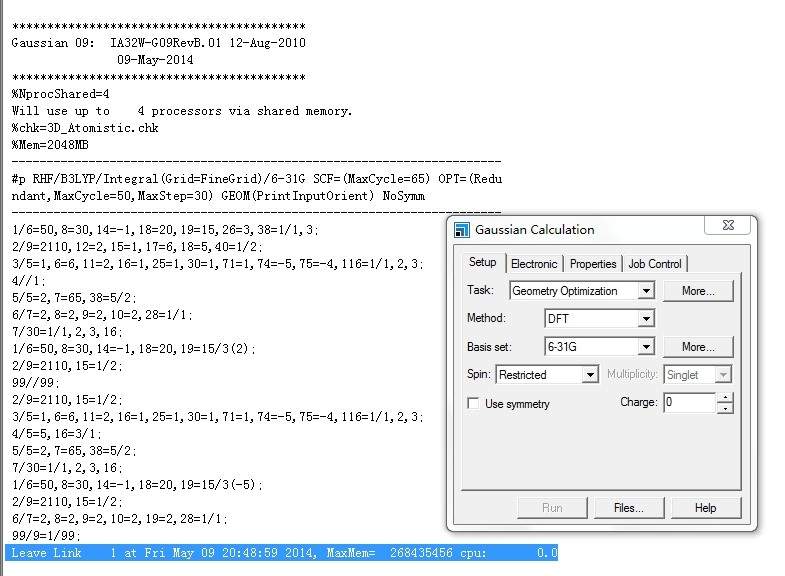Decrease Charge with the down stepper arrow
Image resolution: width=785 pixels, height=576 pixels.
[725, 408]
